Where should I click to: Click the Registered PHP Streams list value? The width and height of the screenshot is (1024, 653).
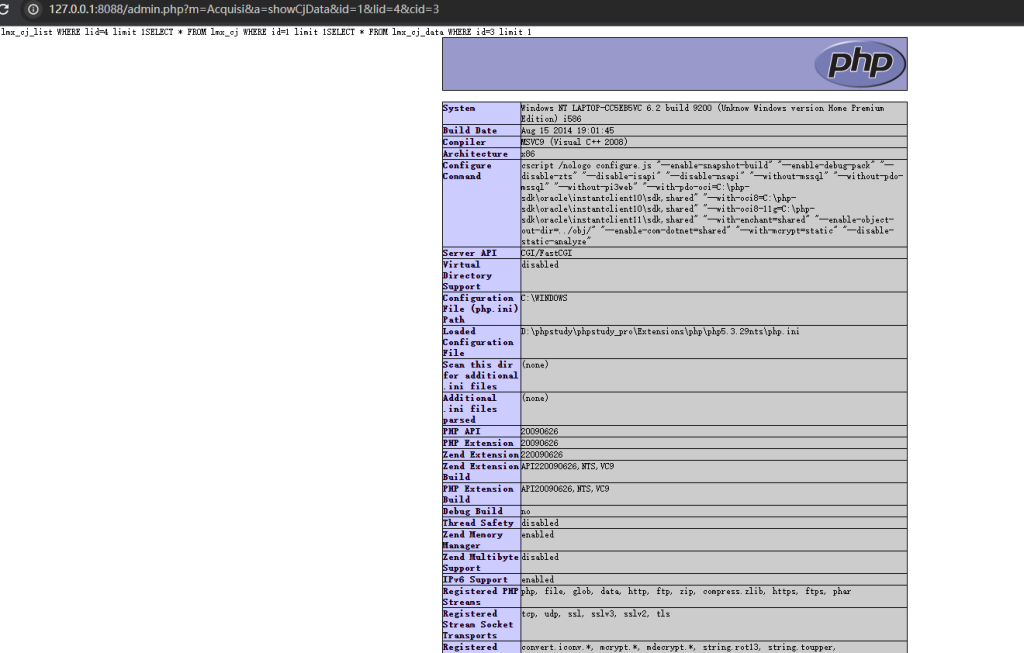[686, 591]
